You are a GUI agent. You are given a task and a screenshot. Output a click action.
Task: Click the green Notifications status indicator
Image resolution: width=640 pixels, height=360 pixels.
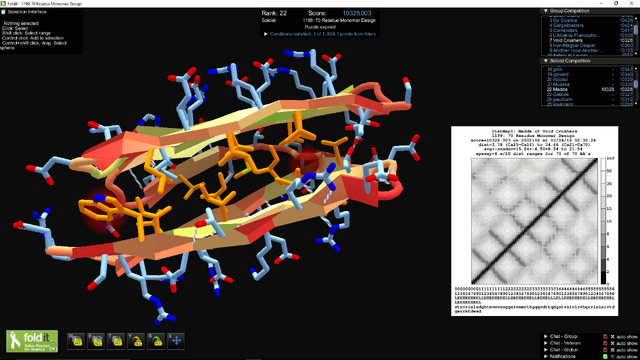tap(605, 356)
